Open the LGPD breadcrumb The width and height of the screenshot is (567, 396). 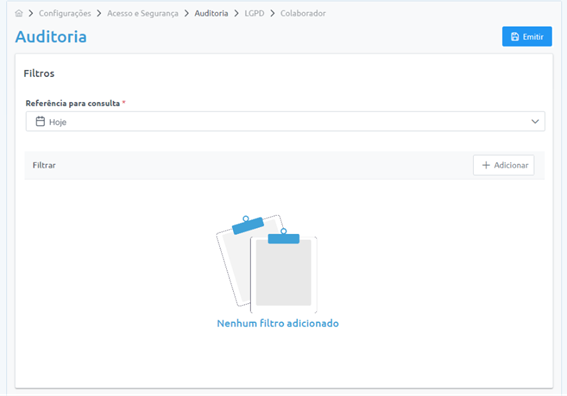[x=254, y=13]
